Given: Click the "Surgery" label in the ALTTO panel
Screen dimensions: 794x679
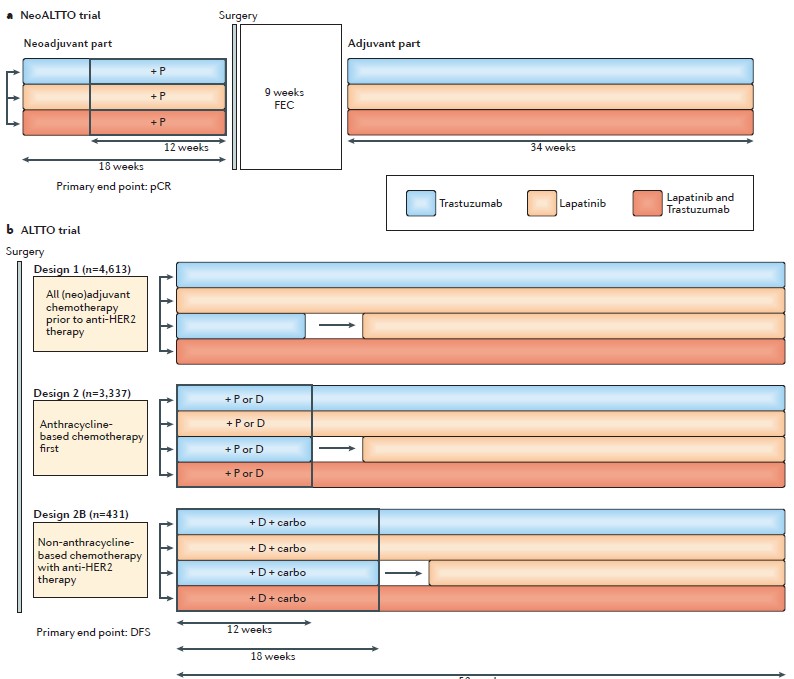Looking at the screenshot, I should [25, 252].
